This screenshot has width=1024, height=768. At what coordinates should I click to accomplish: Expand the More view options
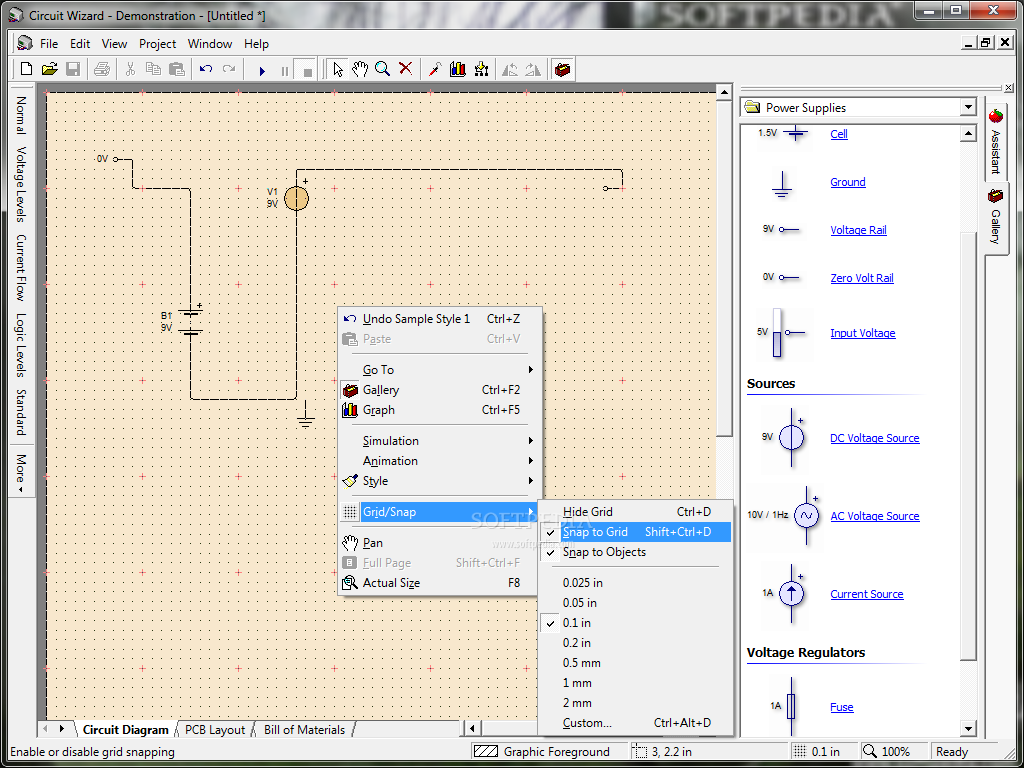pyautogui.click(x=21, y=473)
